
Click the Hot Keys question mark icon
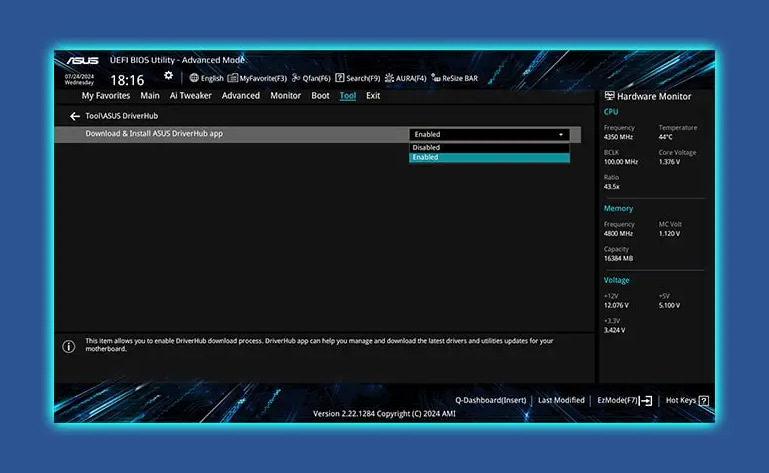703,401
